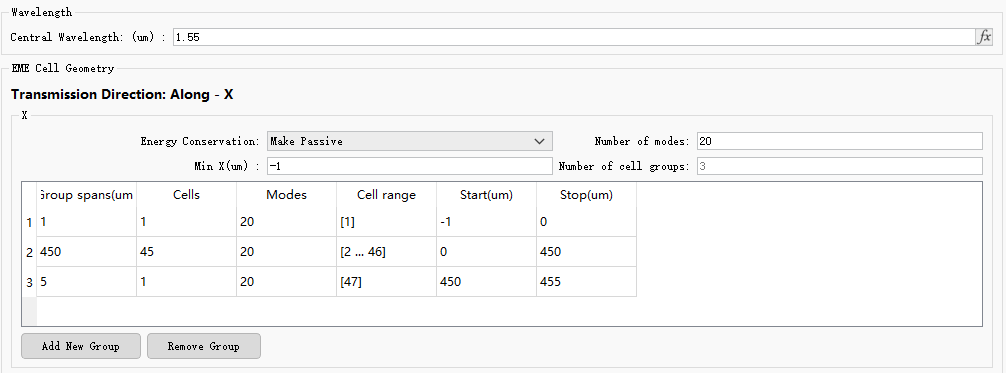Click cell range [1] in row 1
Viewport: 1006px width, 373px height.
point(386,222)
